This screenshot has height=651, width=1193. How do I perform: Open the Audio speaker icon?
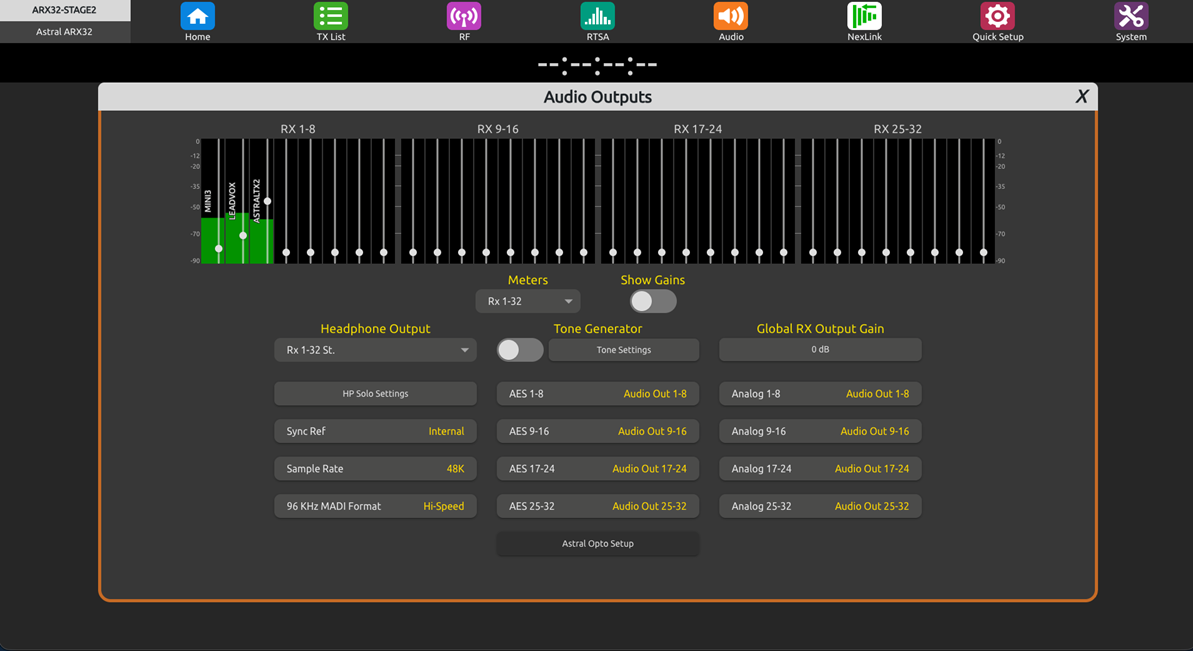(730, 16)
